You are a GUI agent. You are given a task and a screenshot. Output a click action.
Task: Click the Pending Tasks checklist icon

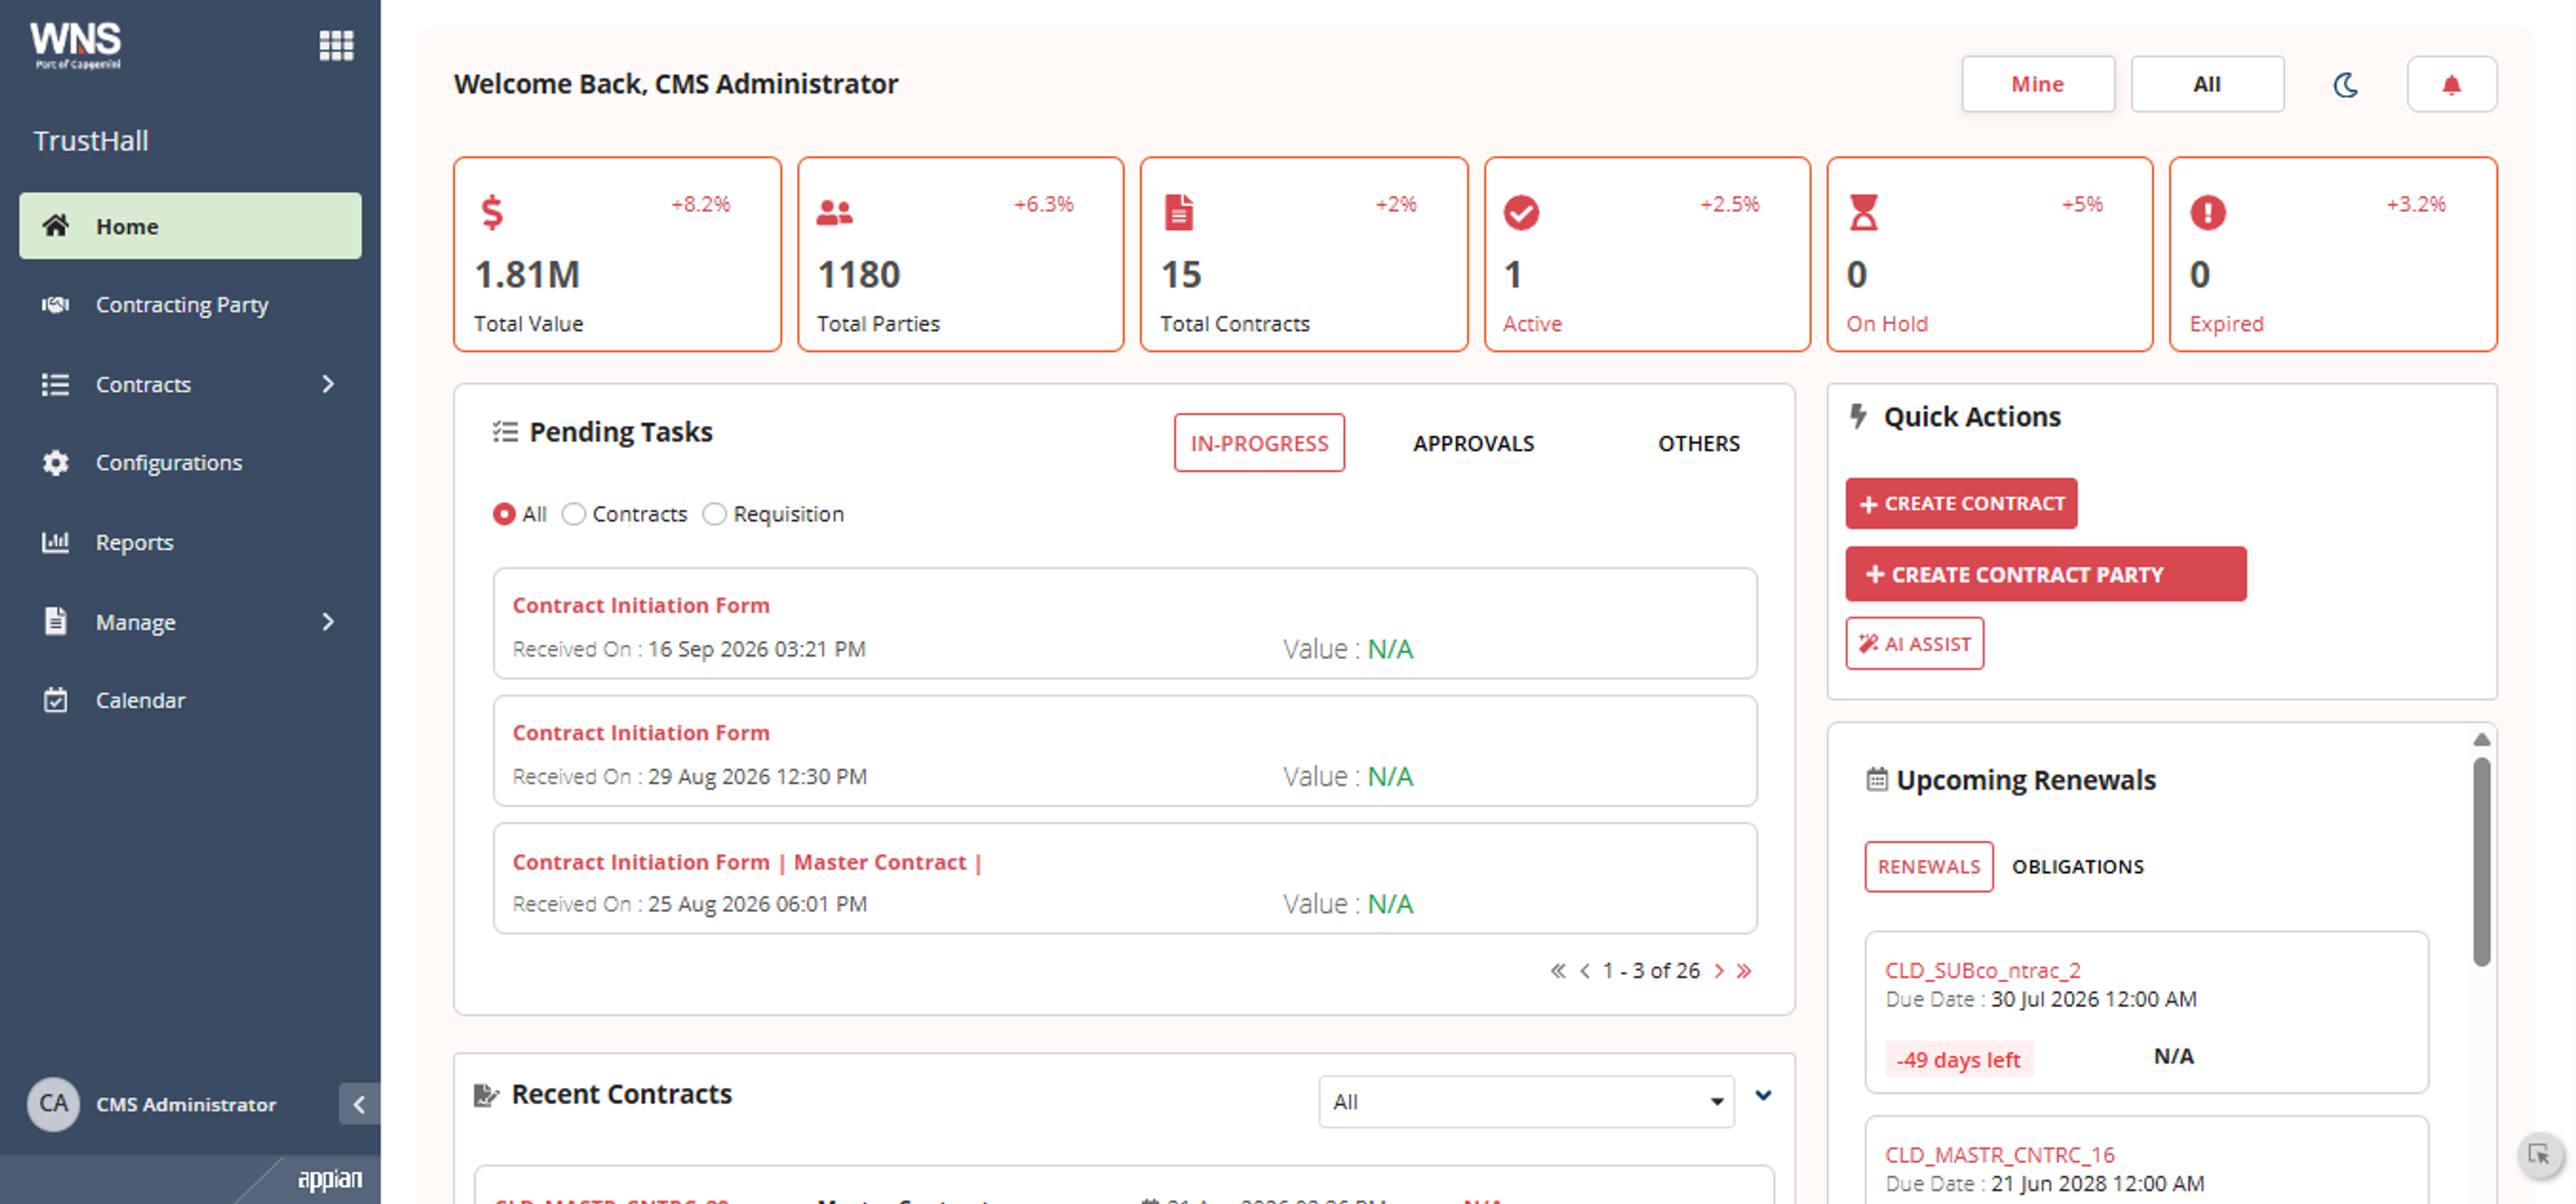click(x=505, y=432)
